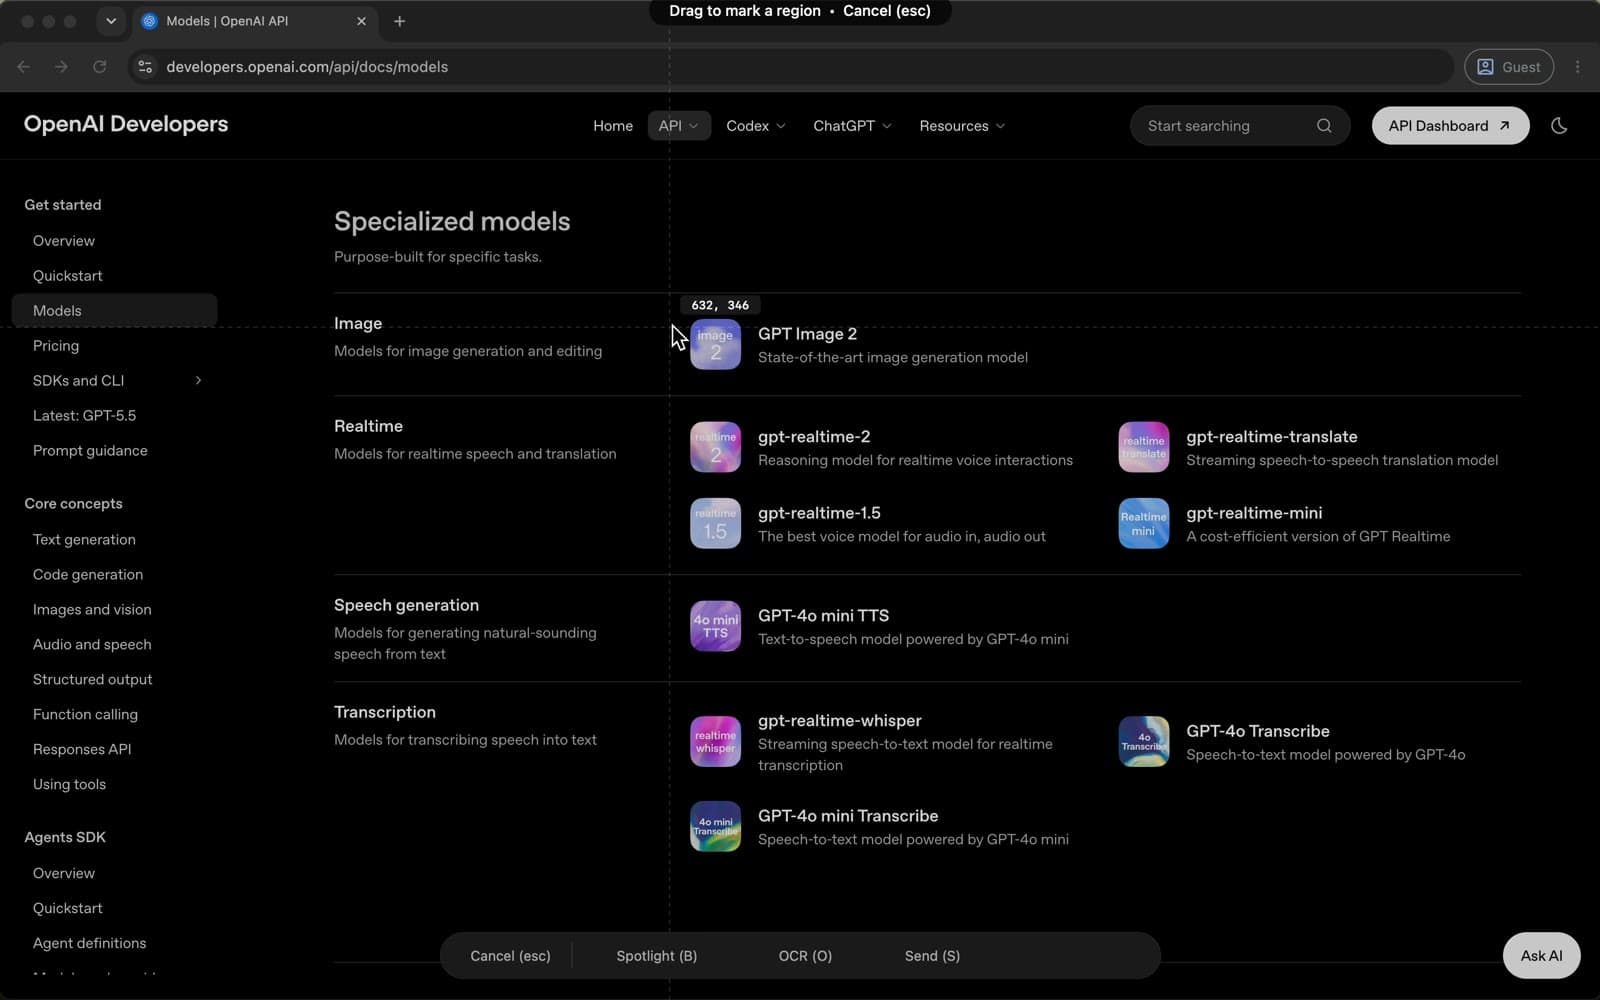Open the GPT-4o Transcribe model link
Screen dimensions: 1600x1000
click(x=1257, y=731)
